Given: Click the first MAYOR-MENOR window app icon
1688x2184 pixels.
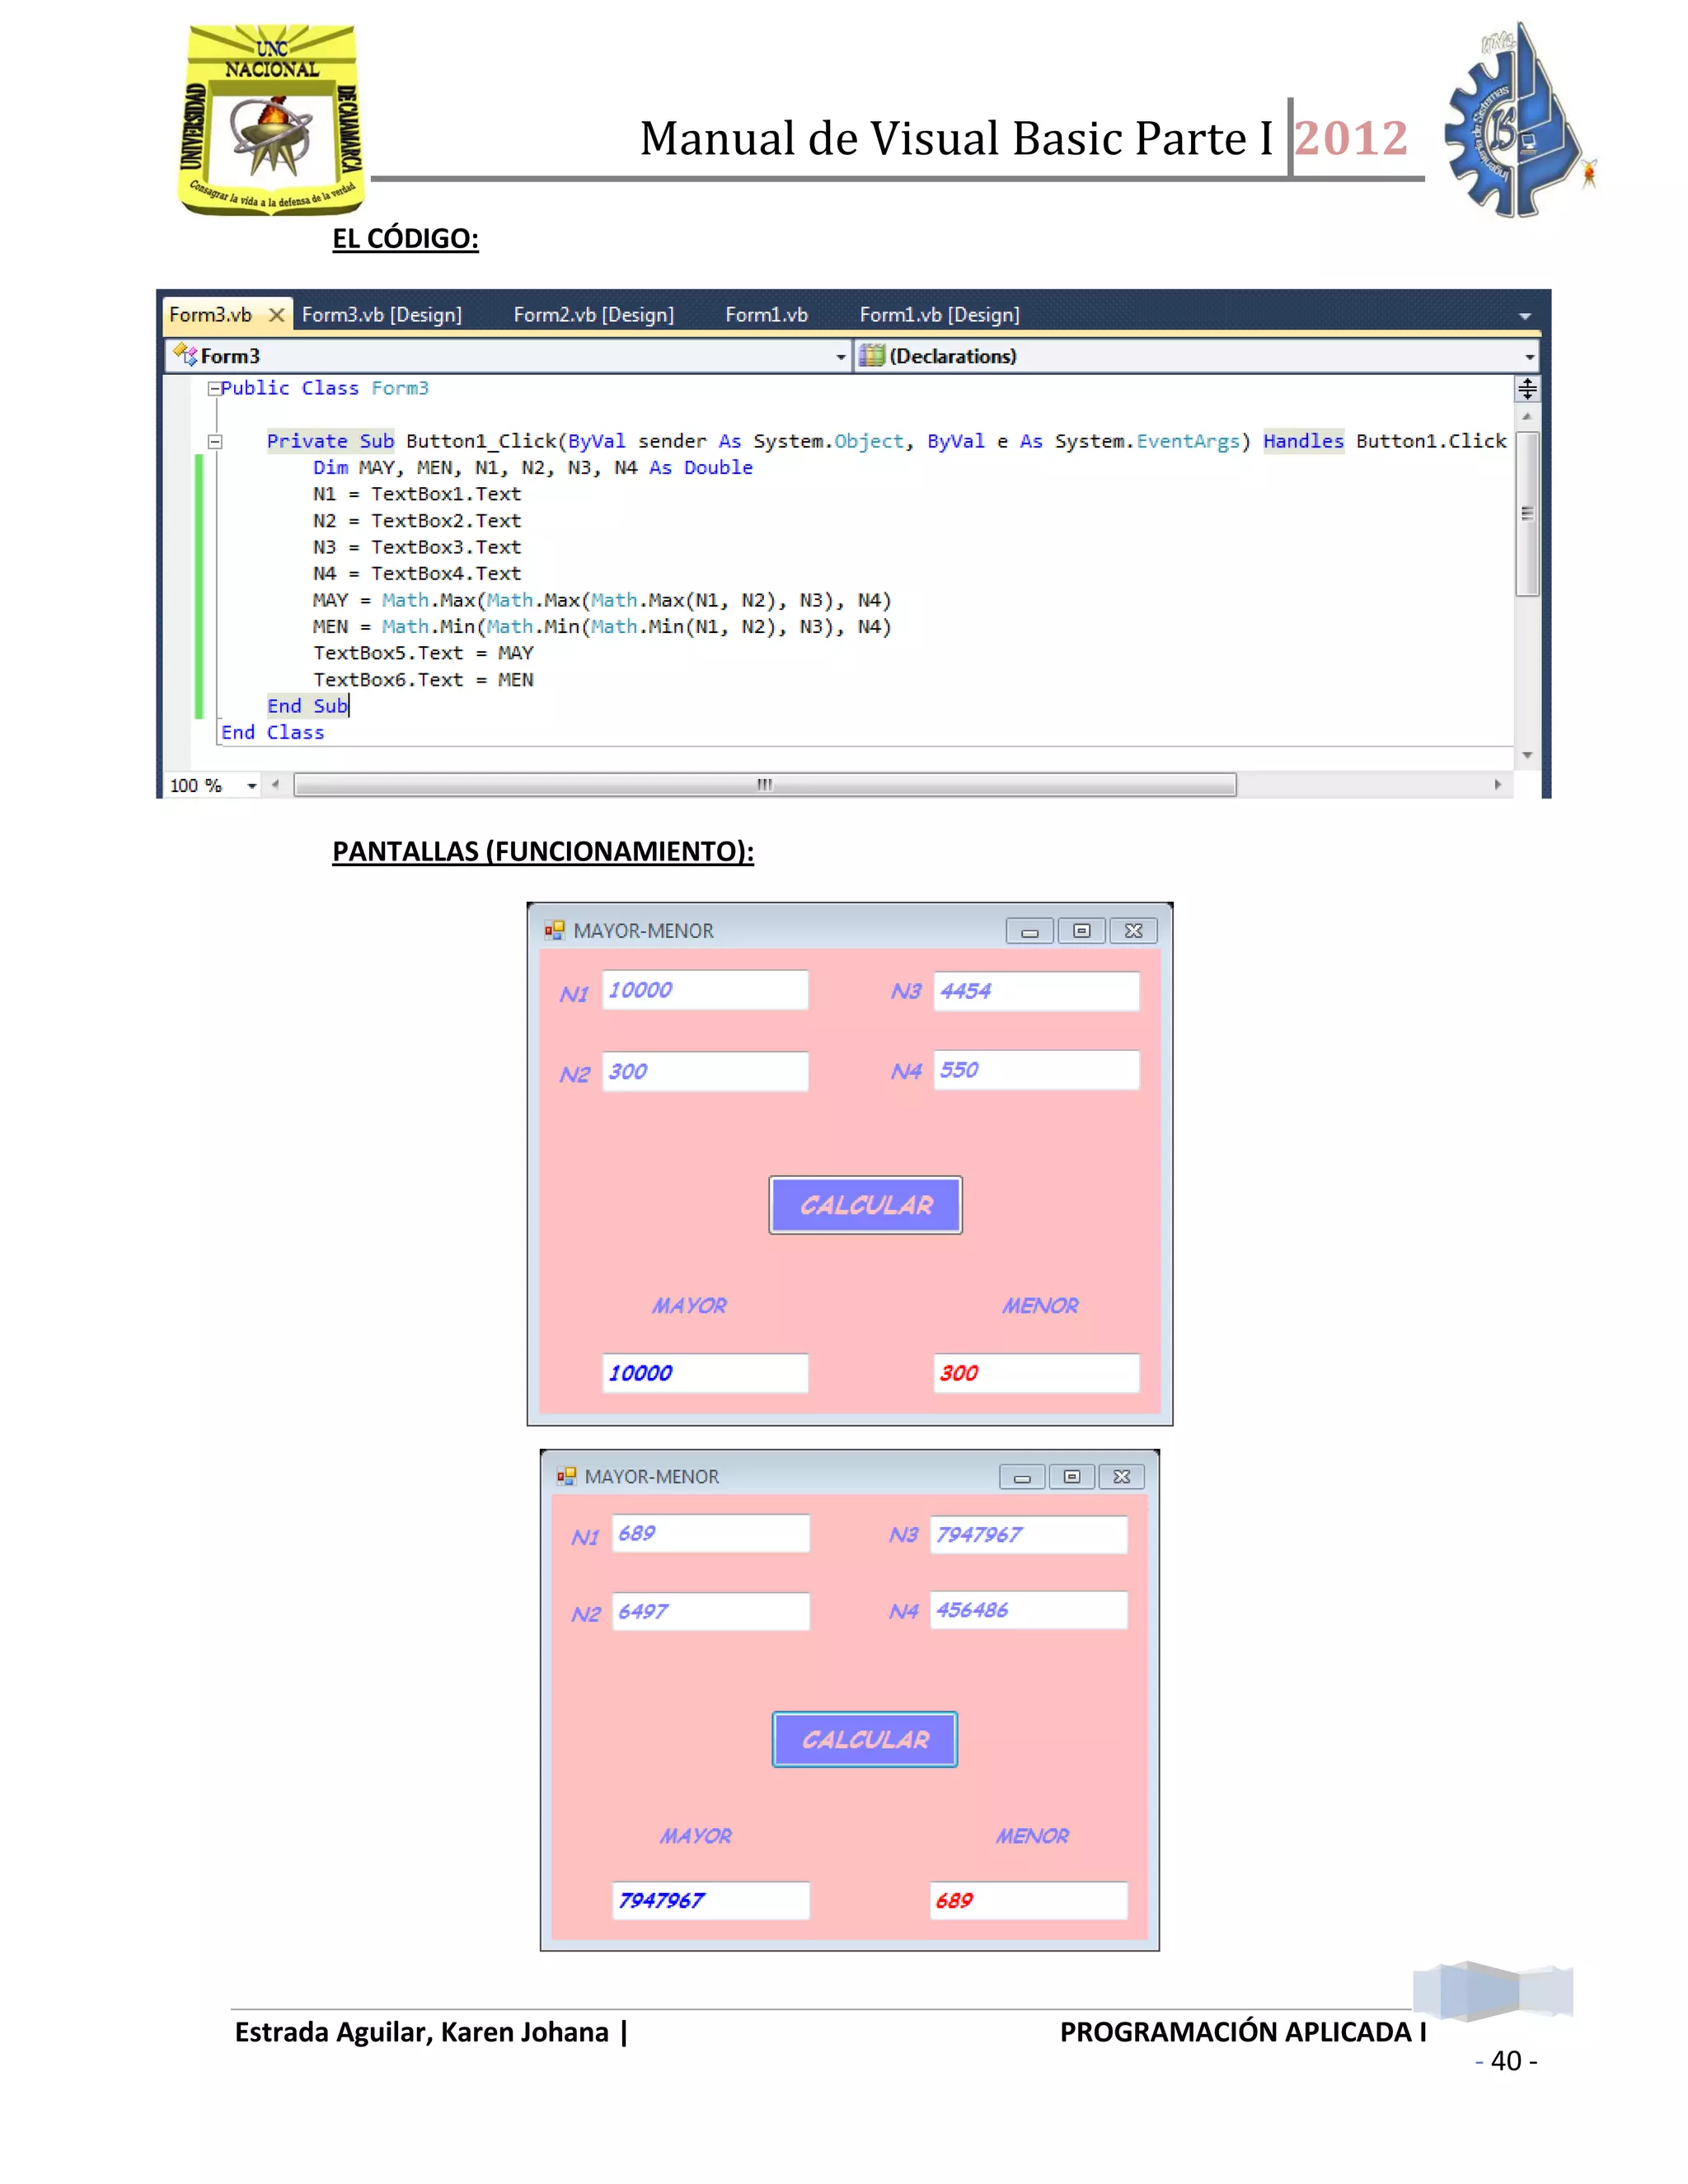Looking at the screenshot, I should (554, 931).
